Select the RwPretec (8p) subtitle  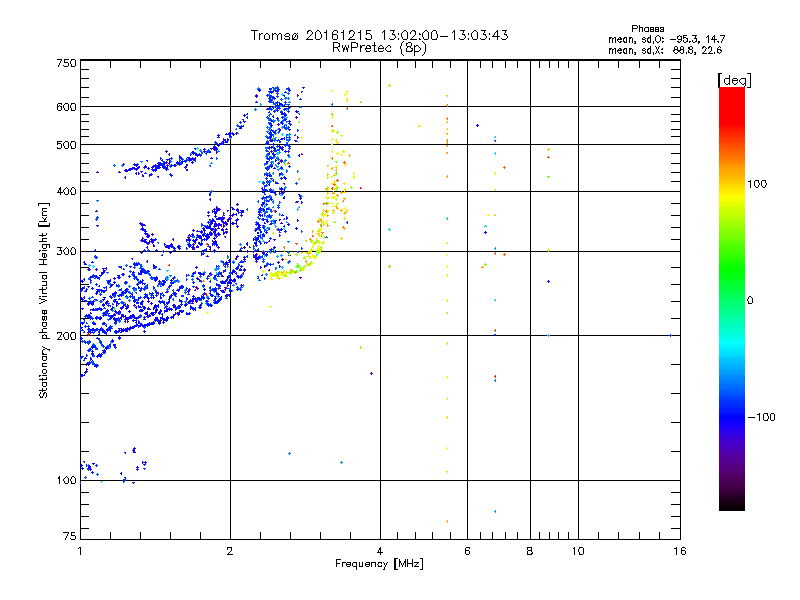tap(379, 48)
